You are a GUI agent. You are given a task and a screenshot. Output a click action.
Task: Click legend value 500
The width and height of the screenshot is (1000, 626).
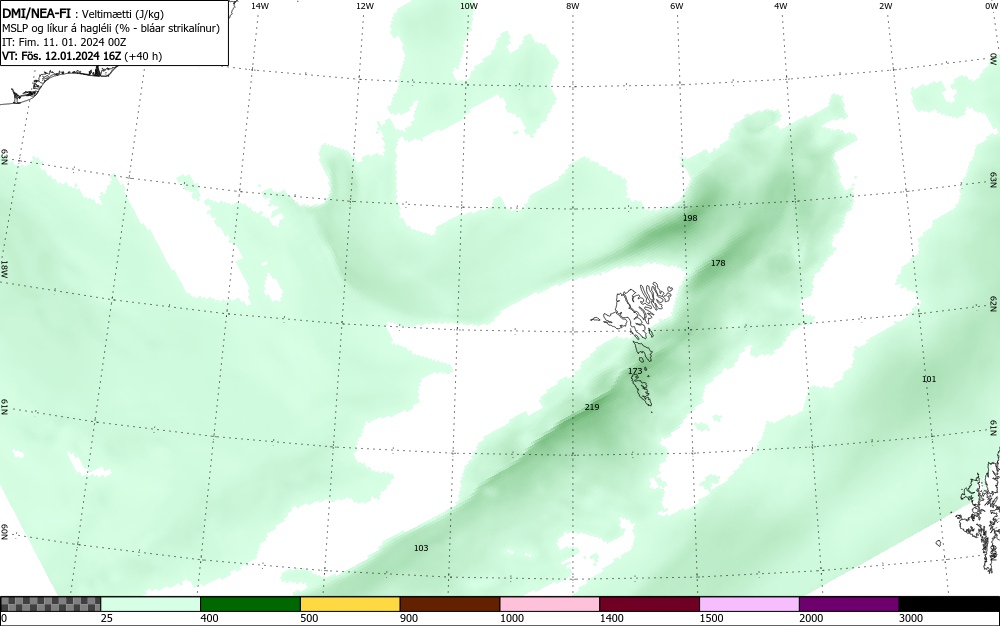click(x=309, y=618)
